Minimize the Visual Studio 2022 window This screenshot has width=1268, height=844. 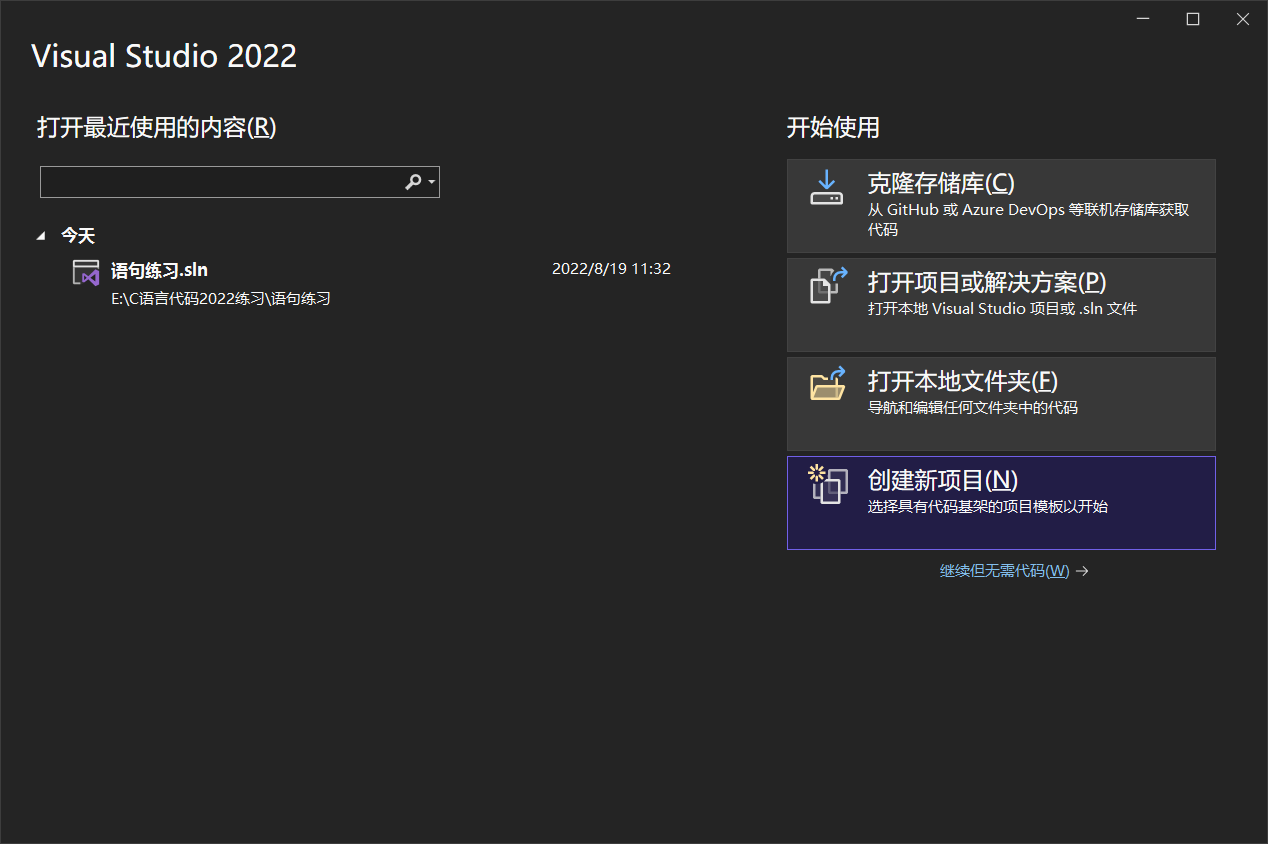[x=1143, y=19]
